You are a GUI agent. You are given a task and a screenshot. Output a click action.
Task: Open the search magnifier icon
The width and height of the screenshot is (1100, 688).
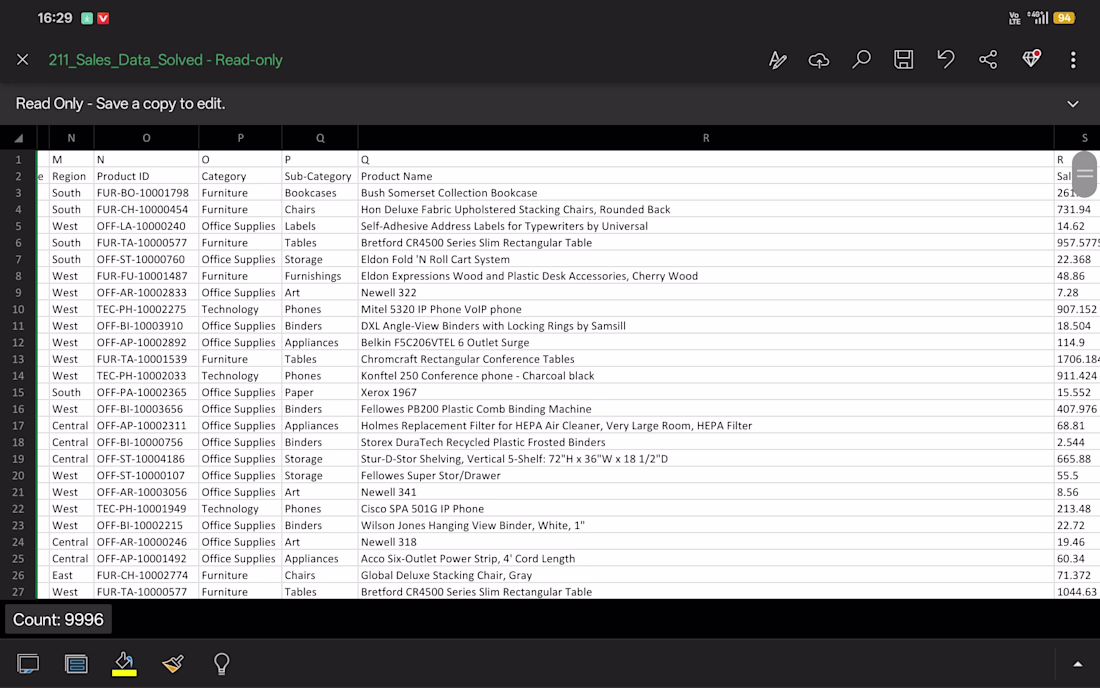tap(861, 60)
